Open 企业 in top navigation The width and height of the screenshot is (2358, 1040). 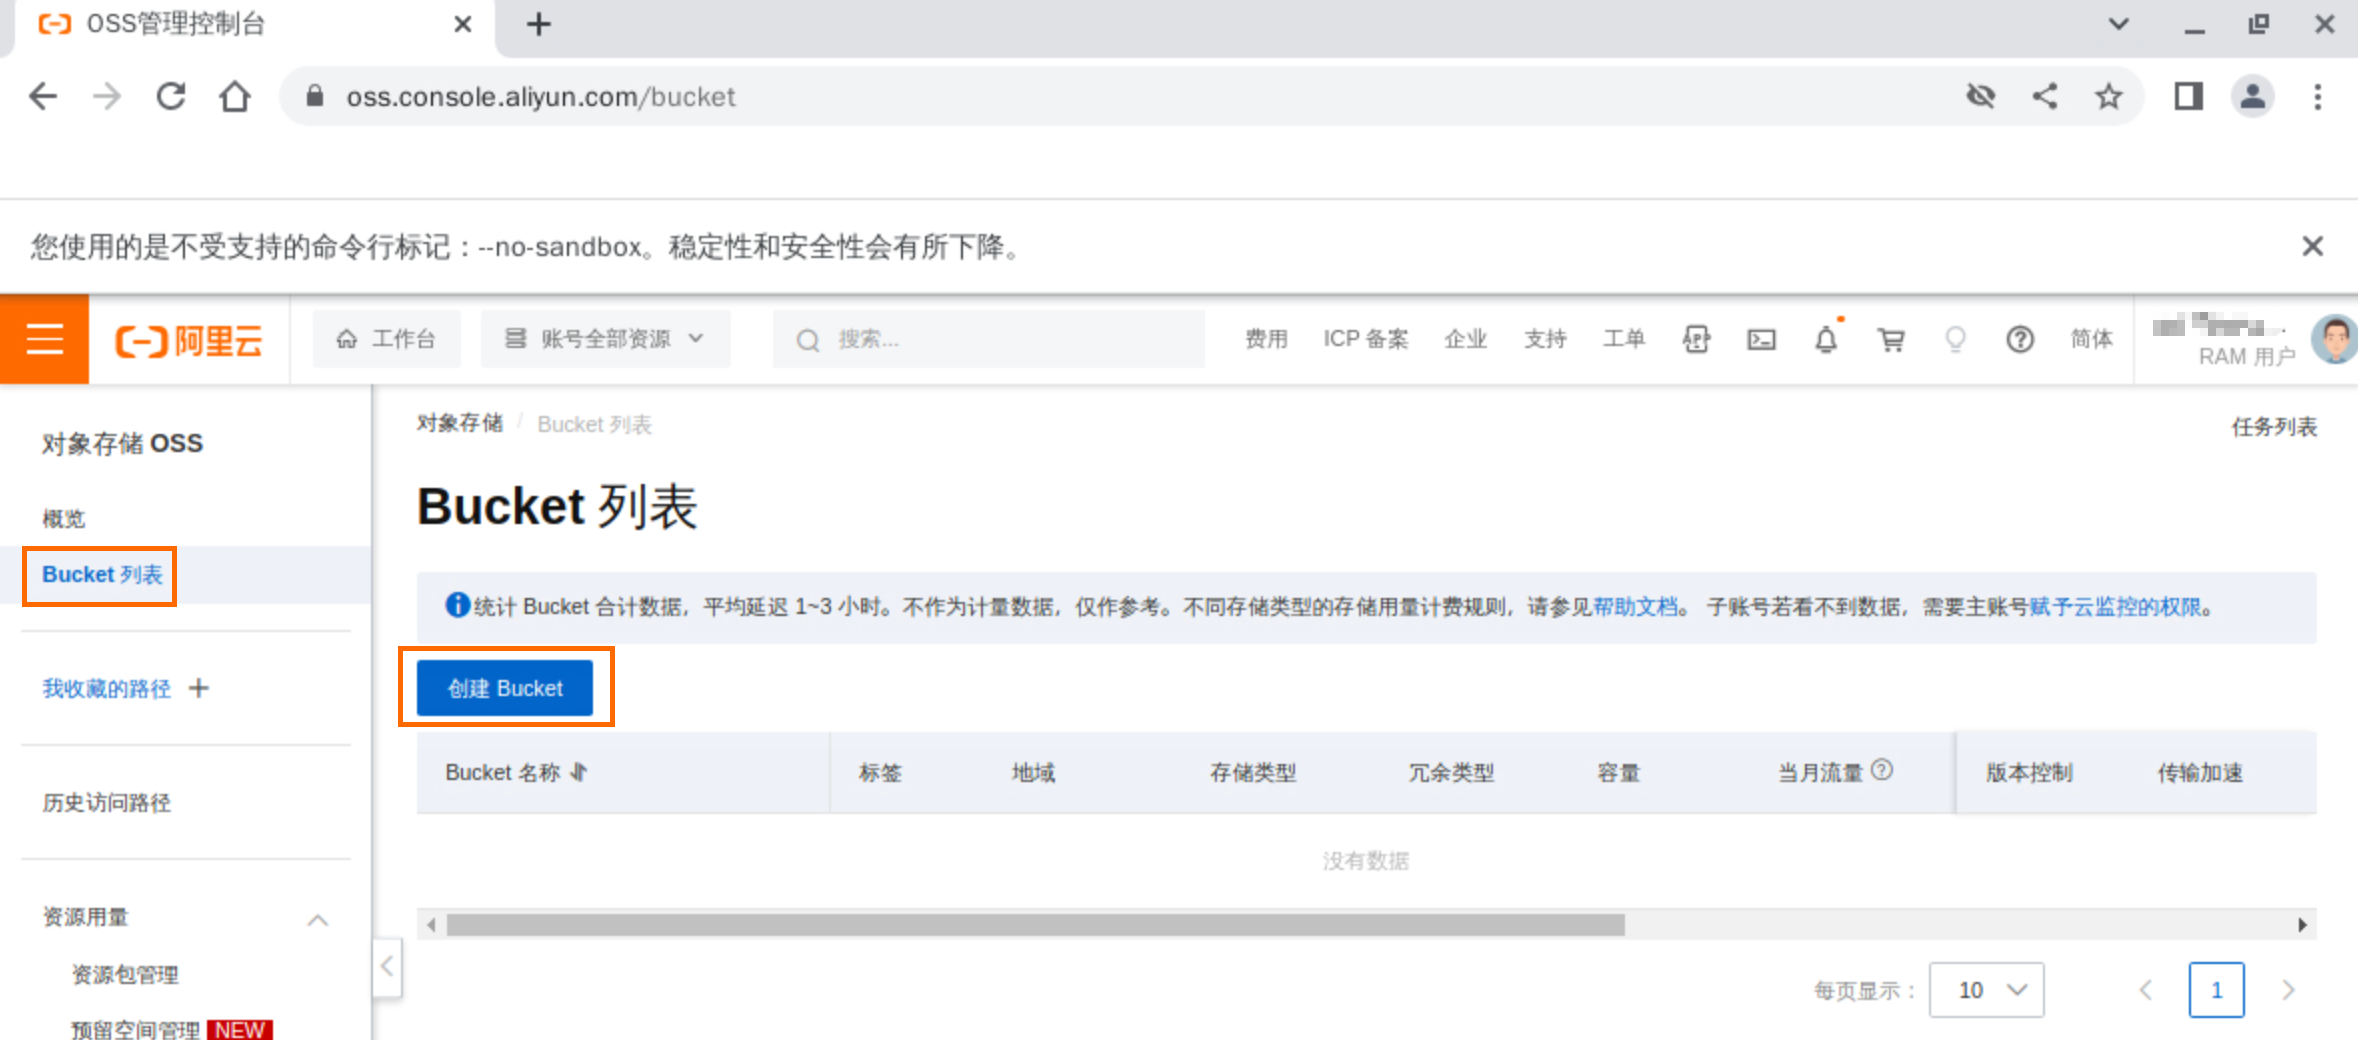point(1465,339)
